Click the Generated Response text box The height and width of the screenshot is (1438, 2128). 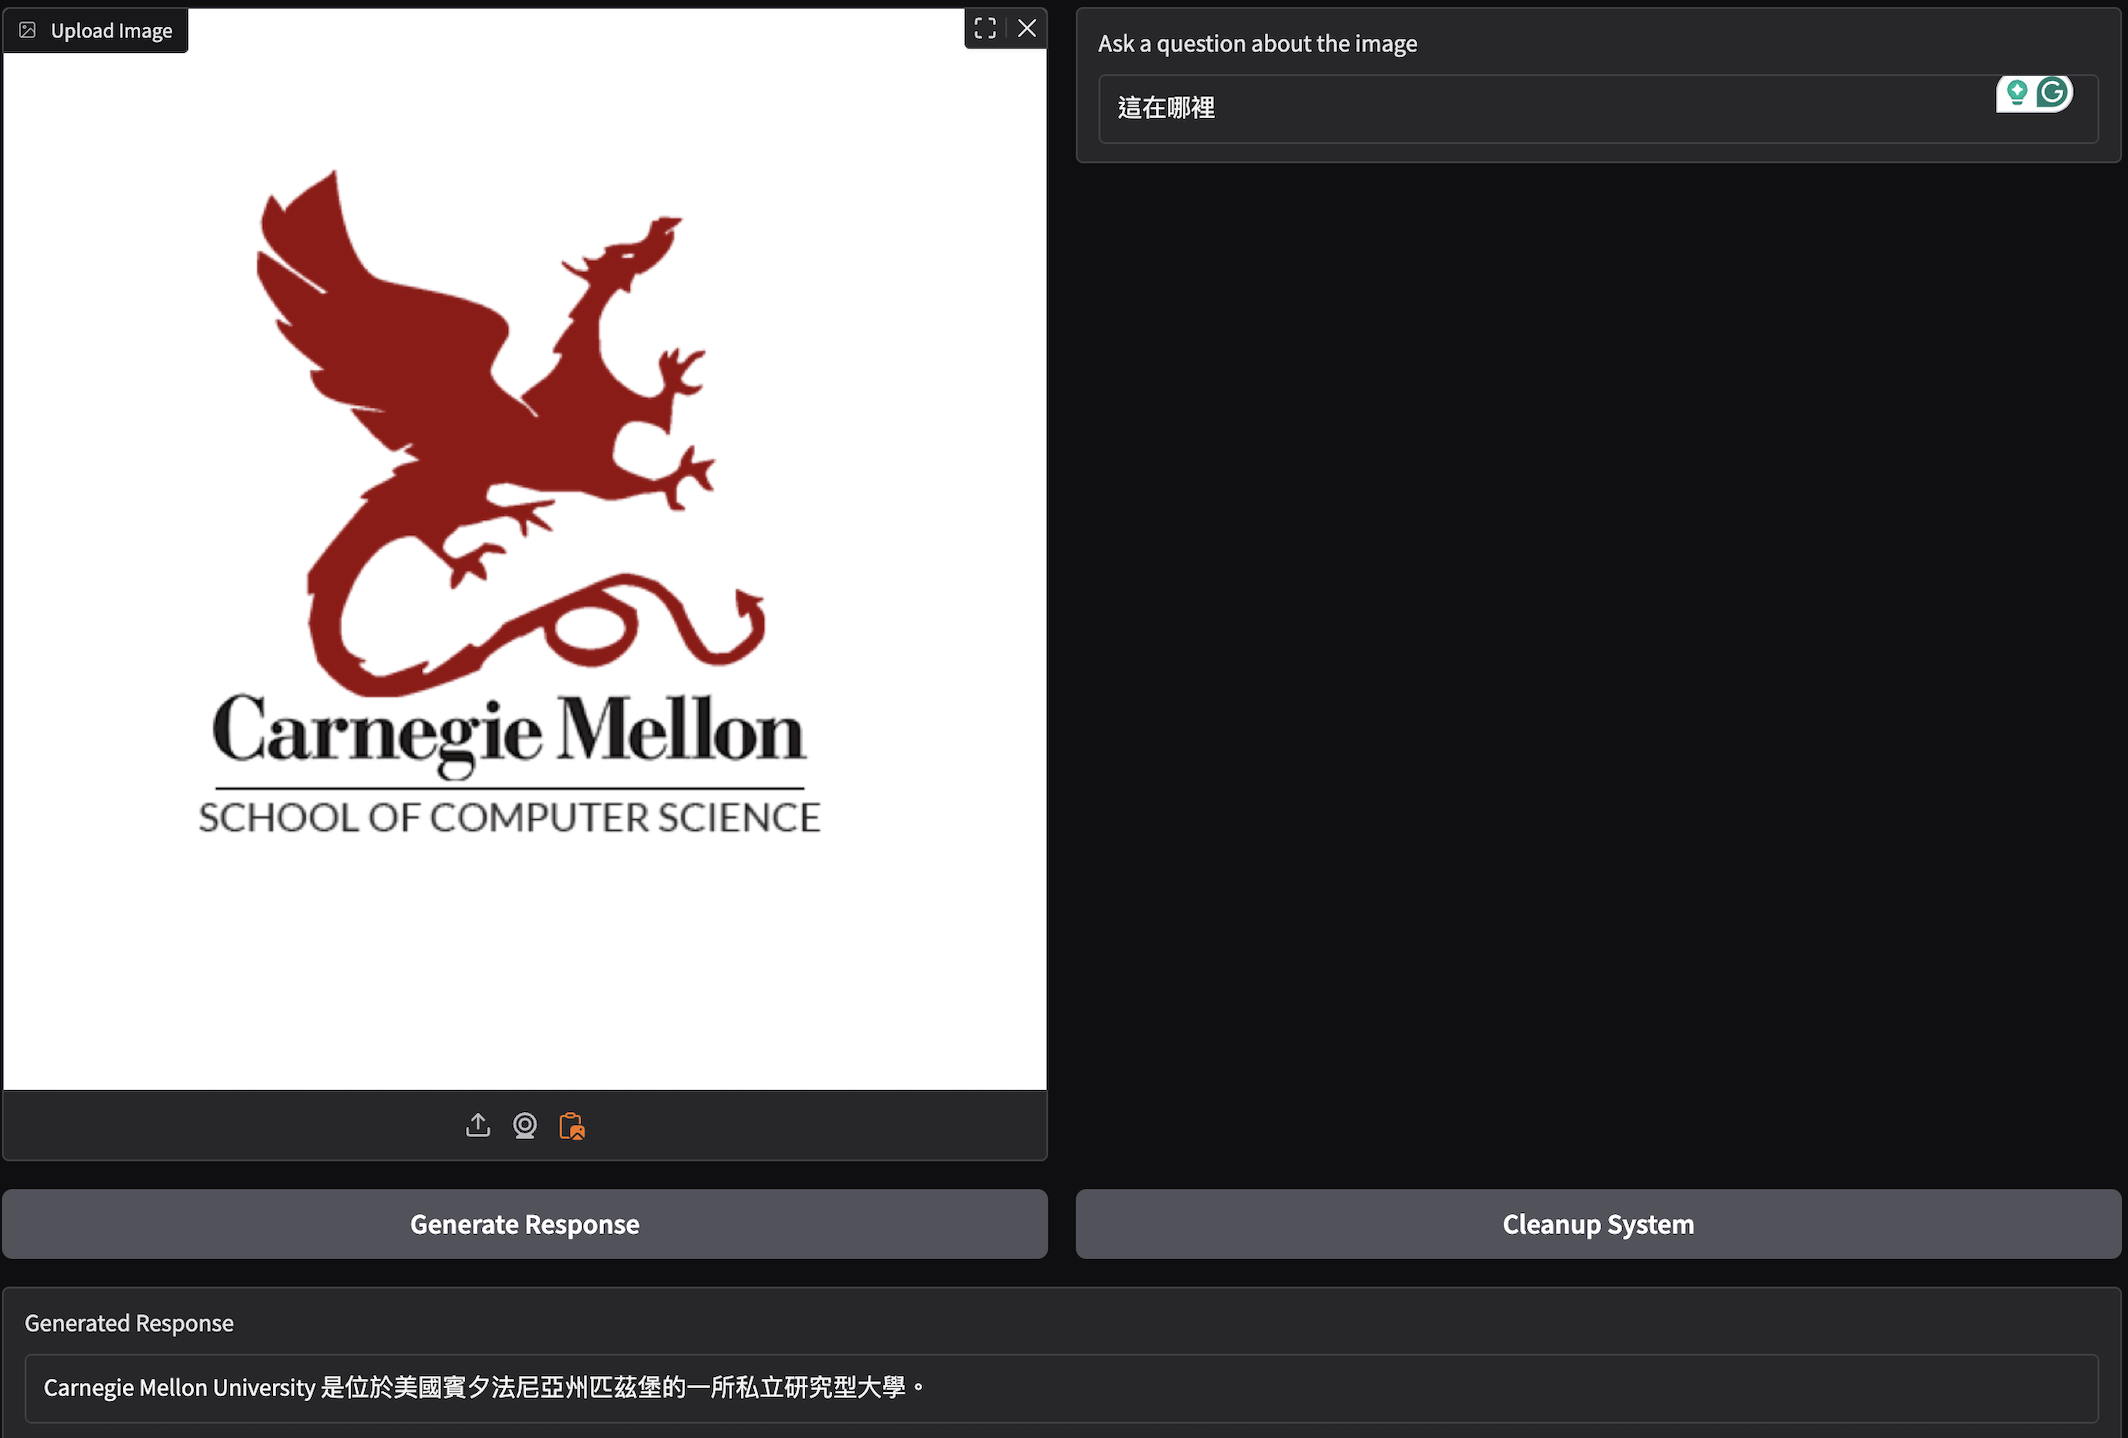click(1061, 1387)
